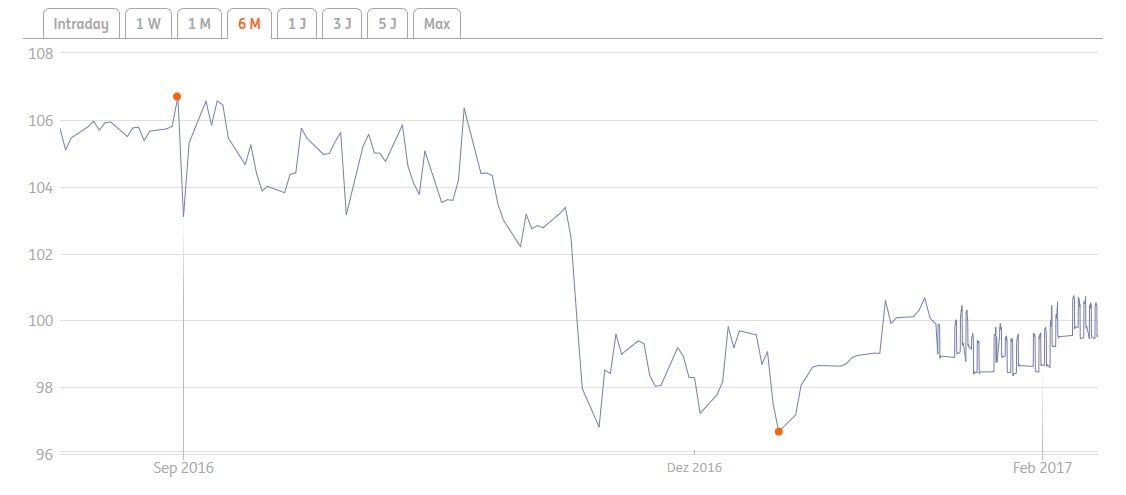Select the 1 W time range tab
Viewport: 1126px width, 495px height.
point(148,24)
